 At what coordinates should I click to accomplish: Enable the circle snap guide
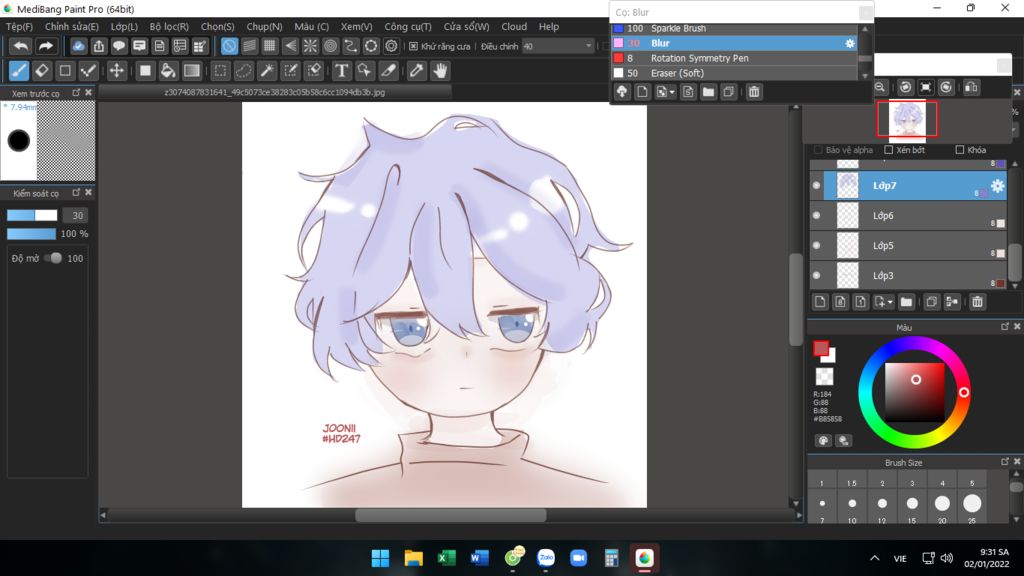pyautogui.click(x=330, y=46)
